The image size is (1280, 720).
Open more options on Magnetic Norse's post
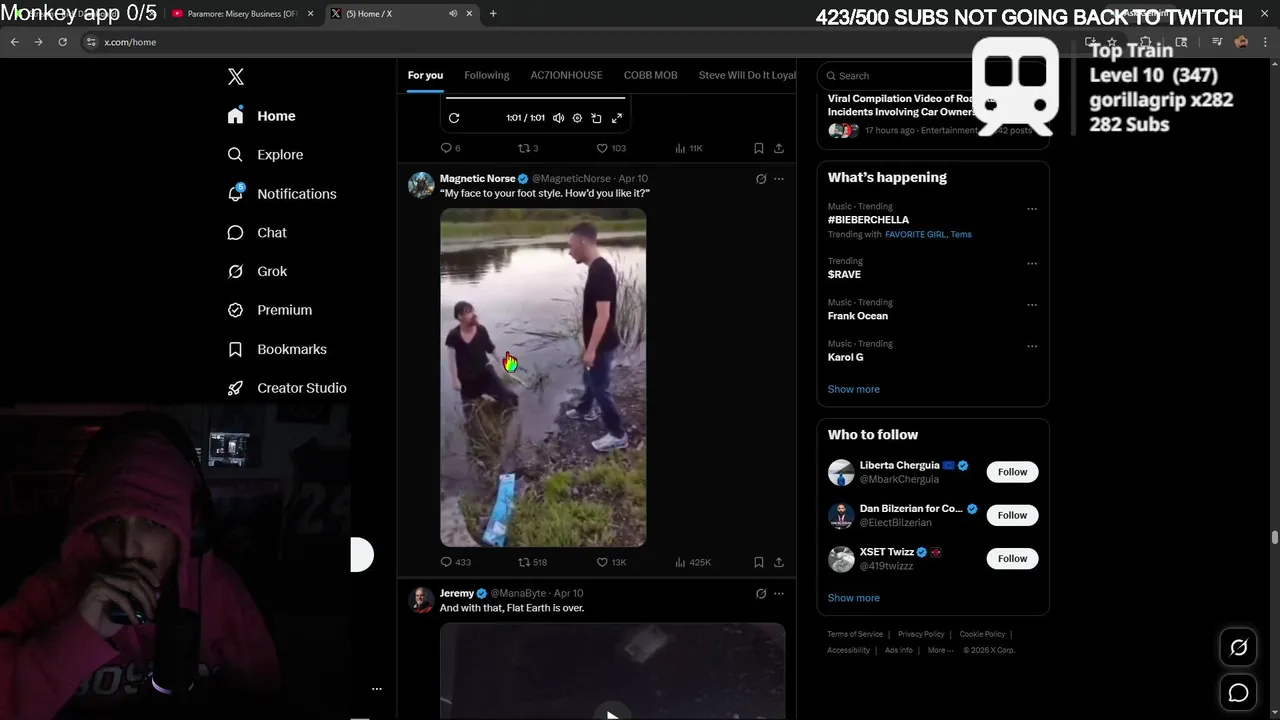click(x=779, y=179)
